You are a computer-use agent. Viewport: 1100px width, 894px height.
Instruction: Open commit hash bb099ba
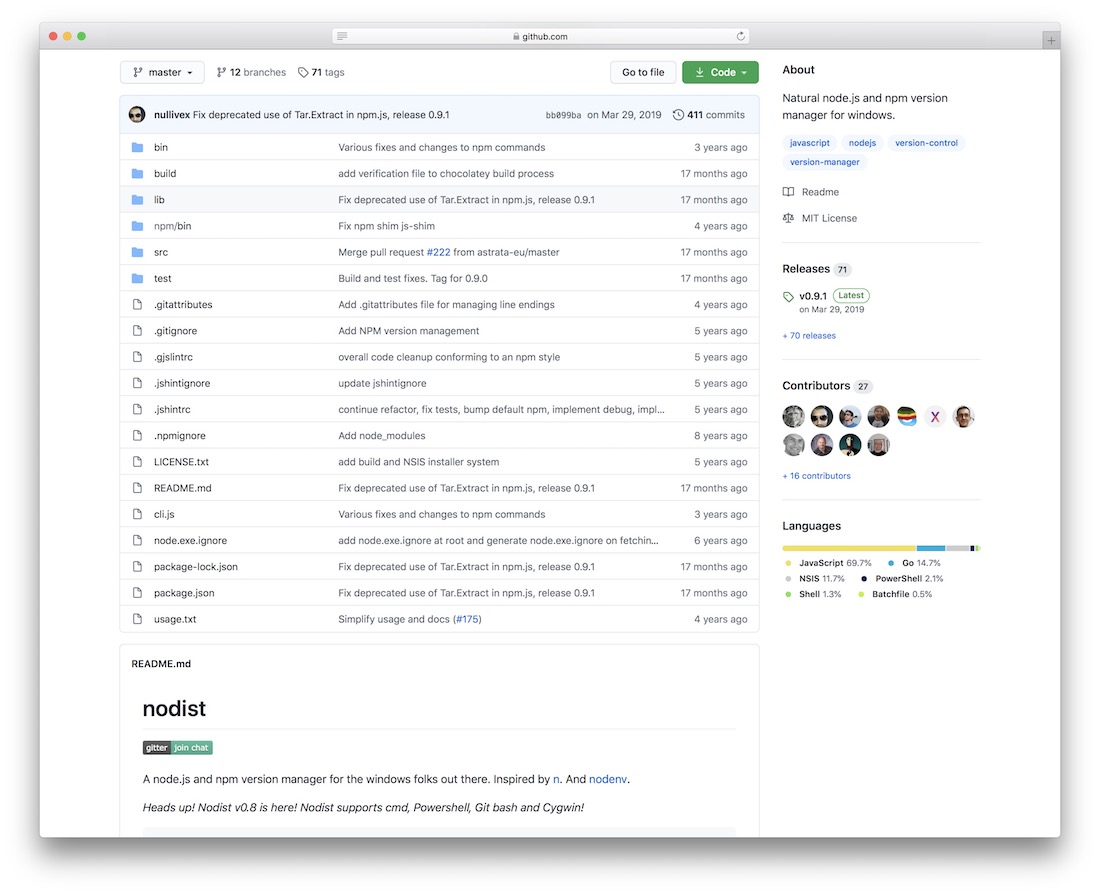pos(563,115)
